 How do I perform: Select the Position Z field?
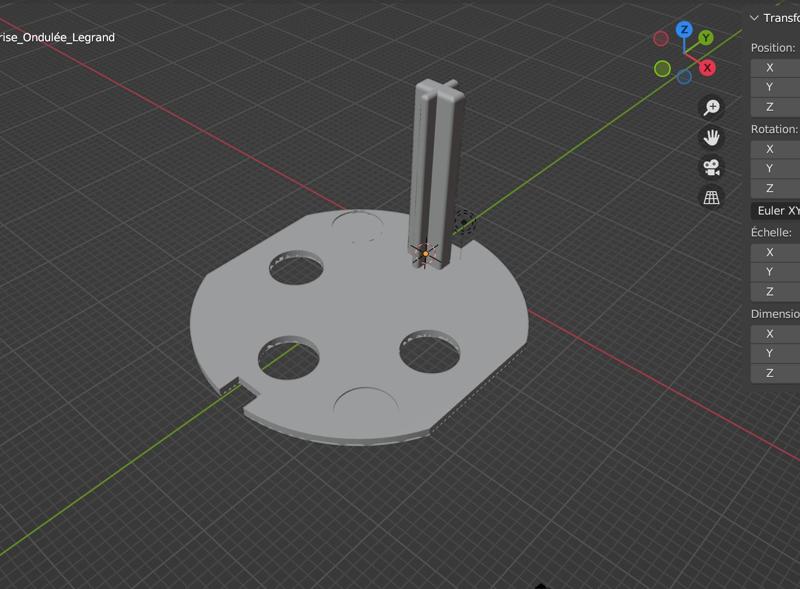776,107
